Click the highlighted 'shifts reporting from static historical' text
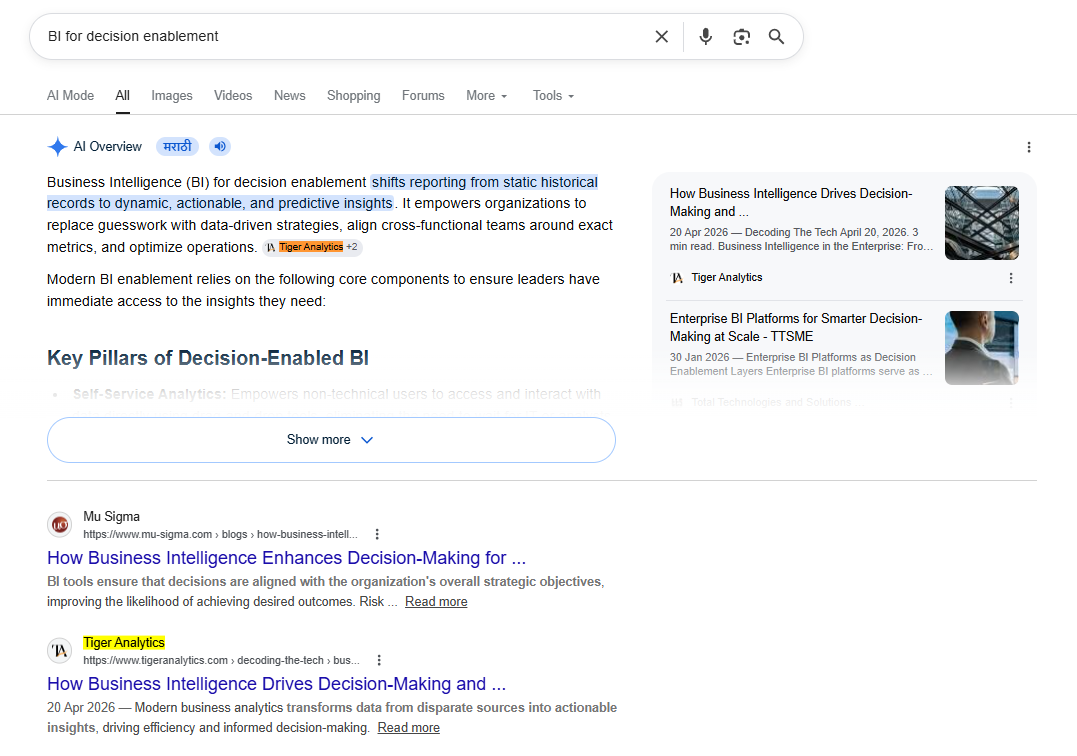Image resolution: width=1077 pixels, height=756 pixels. 485,182
